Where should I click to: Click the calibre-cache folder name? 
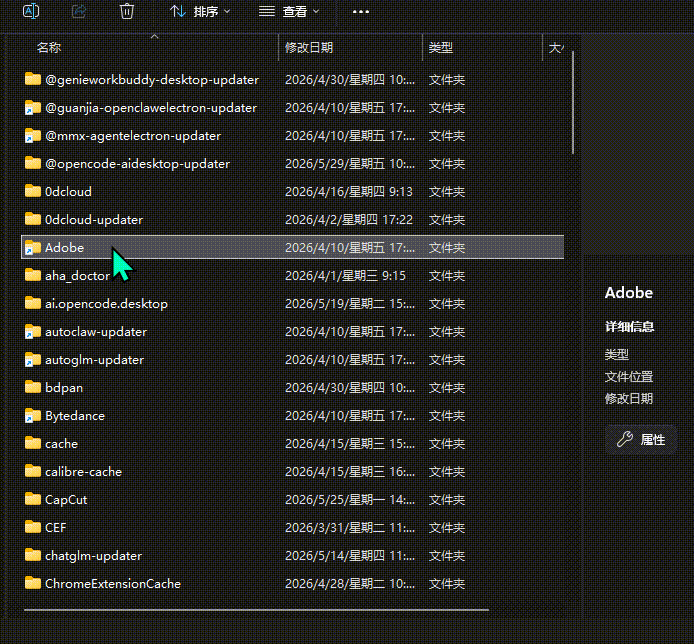click(x=83, y=471)
